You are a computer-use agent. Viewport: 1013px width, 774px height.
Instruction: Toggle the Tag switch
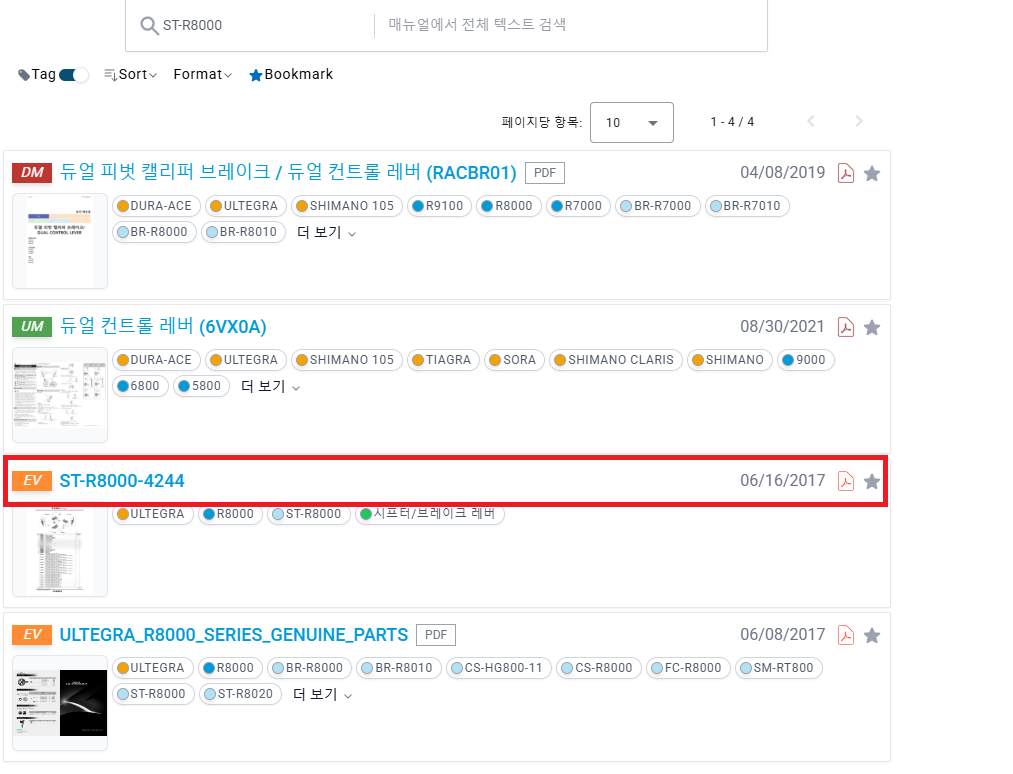[x=73, y=75]
